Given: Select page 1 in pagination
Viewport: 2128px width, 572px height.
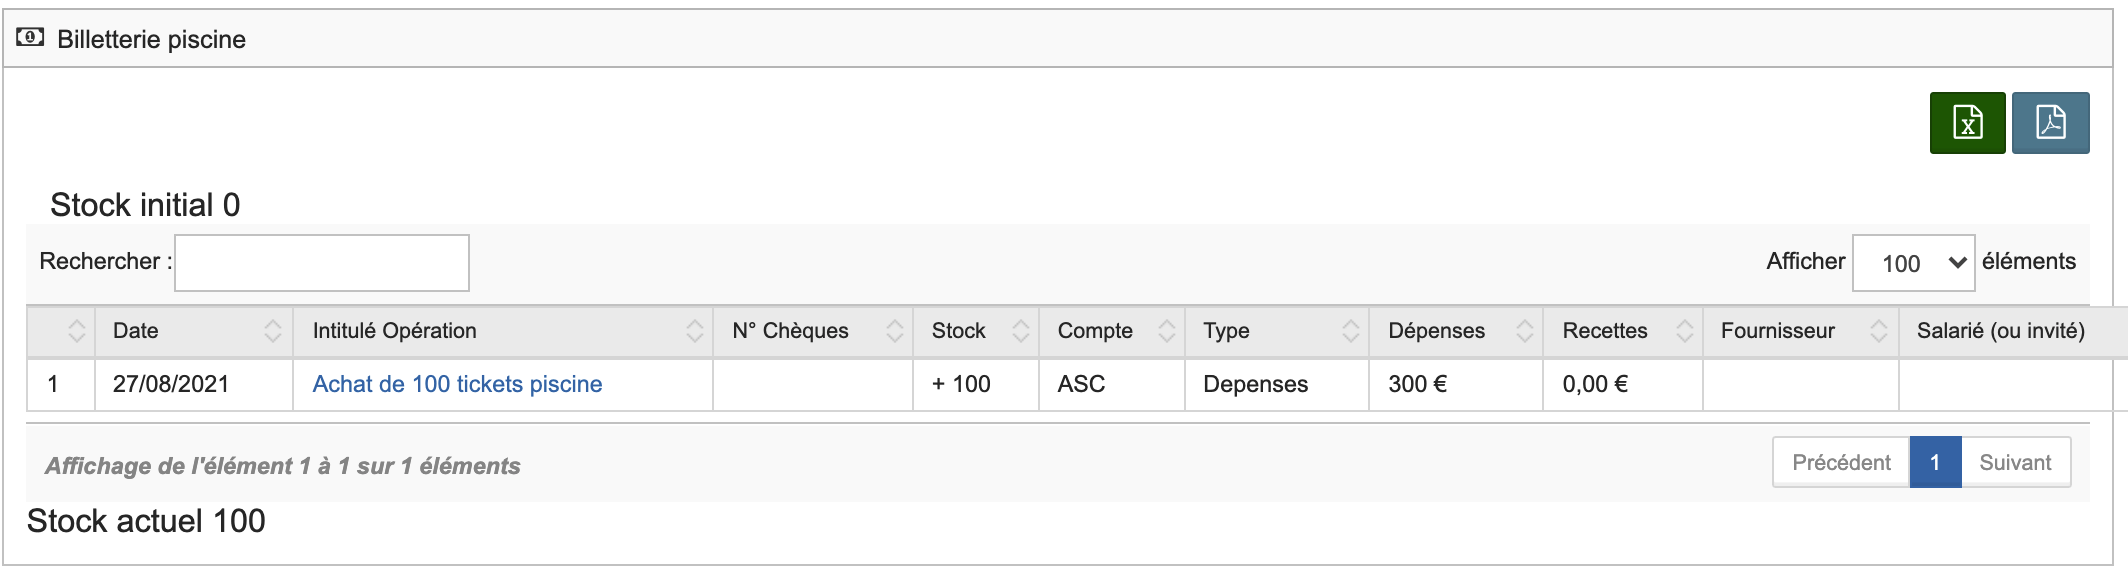Looking at the screenshot, I should pos(1935,463).
